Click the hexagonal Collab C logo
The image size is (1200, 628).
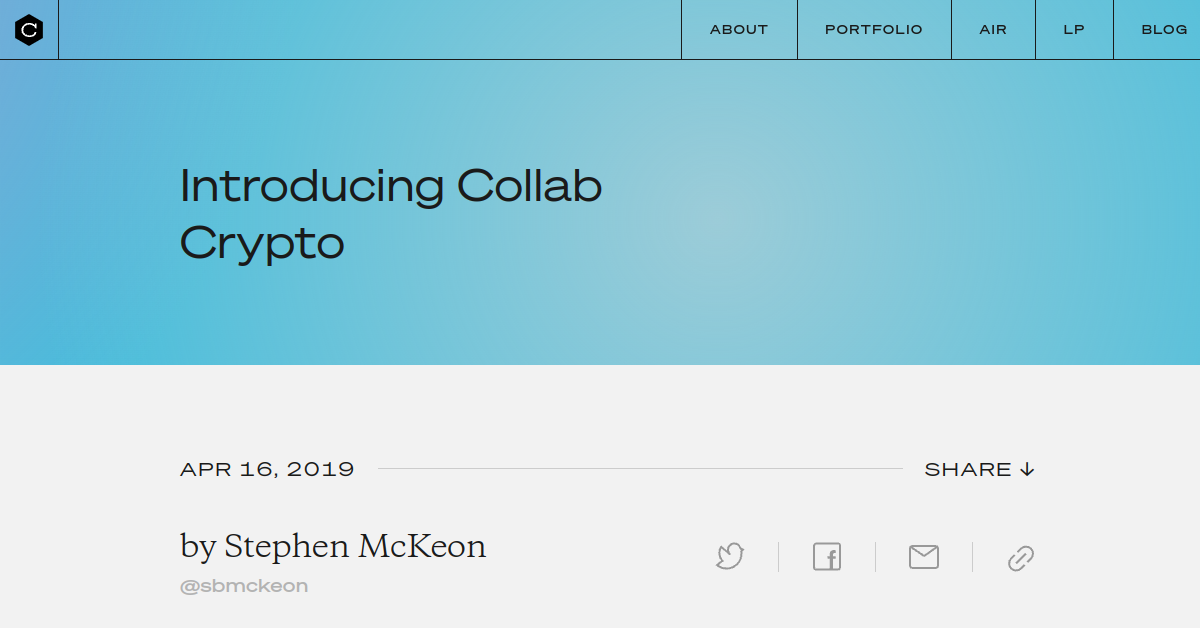(29, 29)
